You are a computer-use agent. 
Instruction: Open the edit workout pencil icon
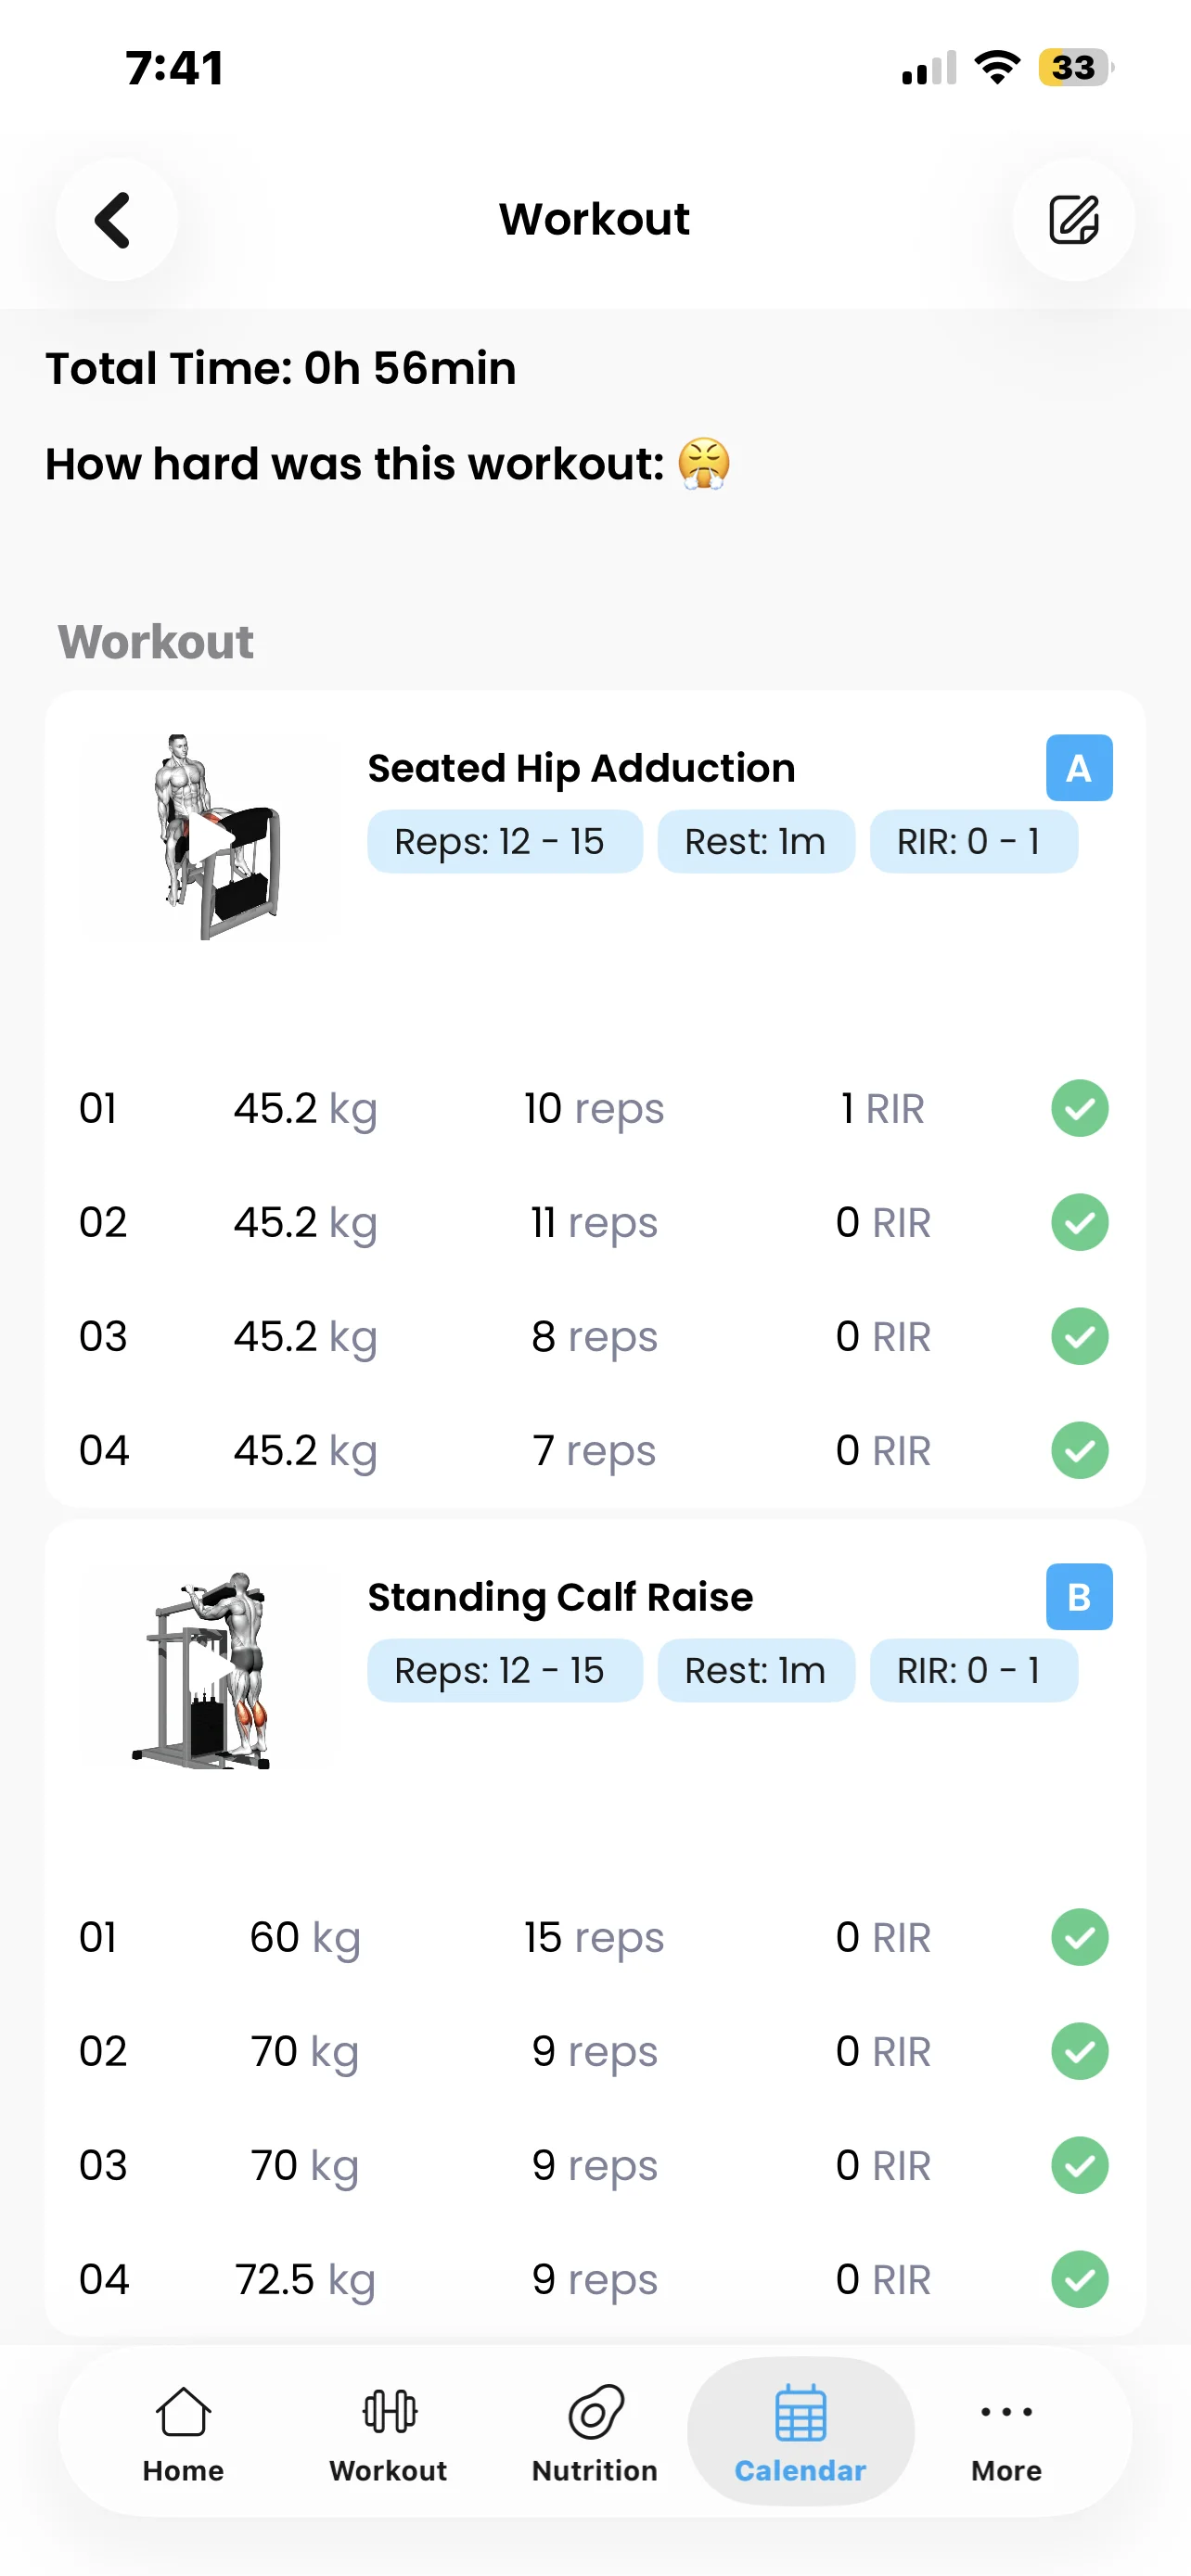coord(1073,219)
